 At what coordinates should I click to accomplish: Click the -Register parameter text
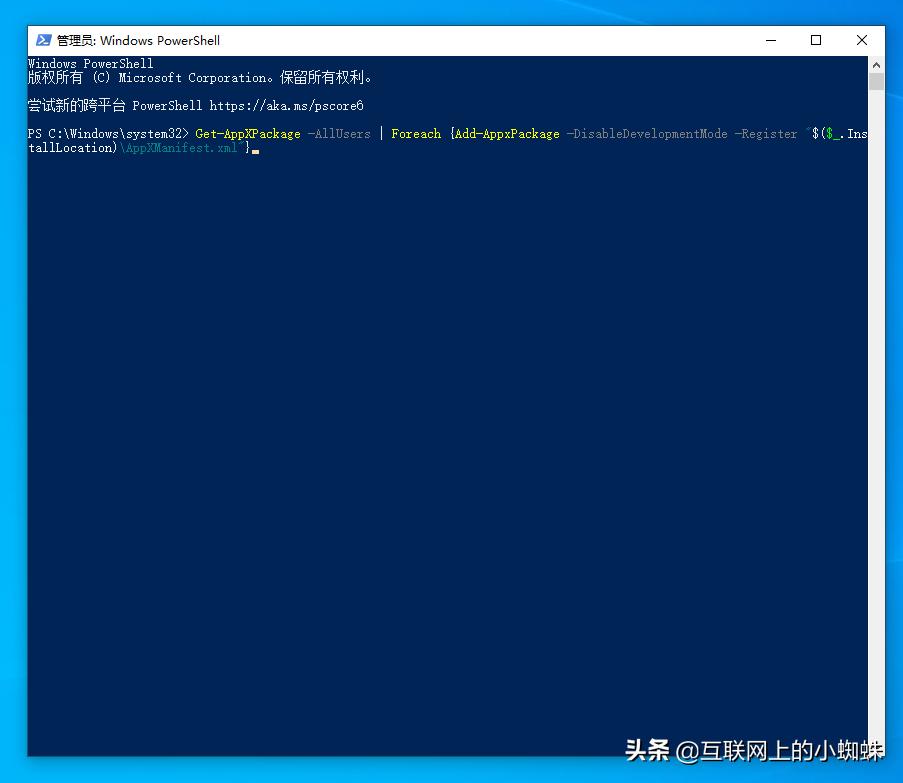766,133
